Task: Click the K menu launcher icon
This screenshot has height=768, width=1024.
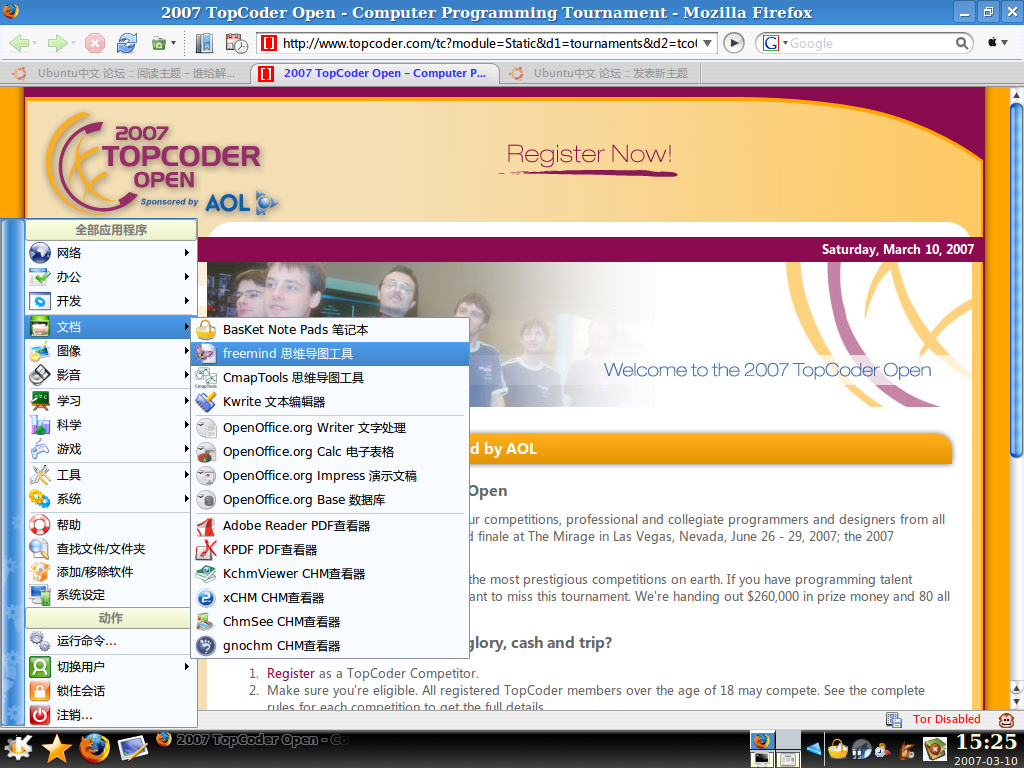Action: coord(18,748)
